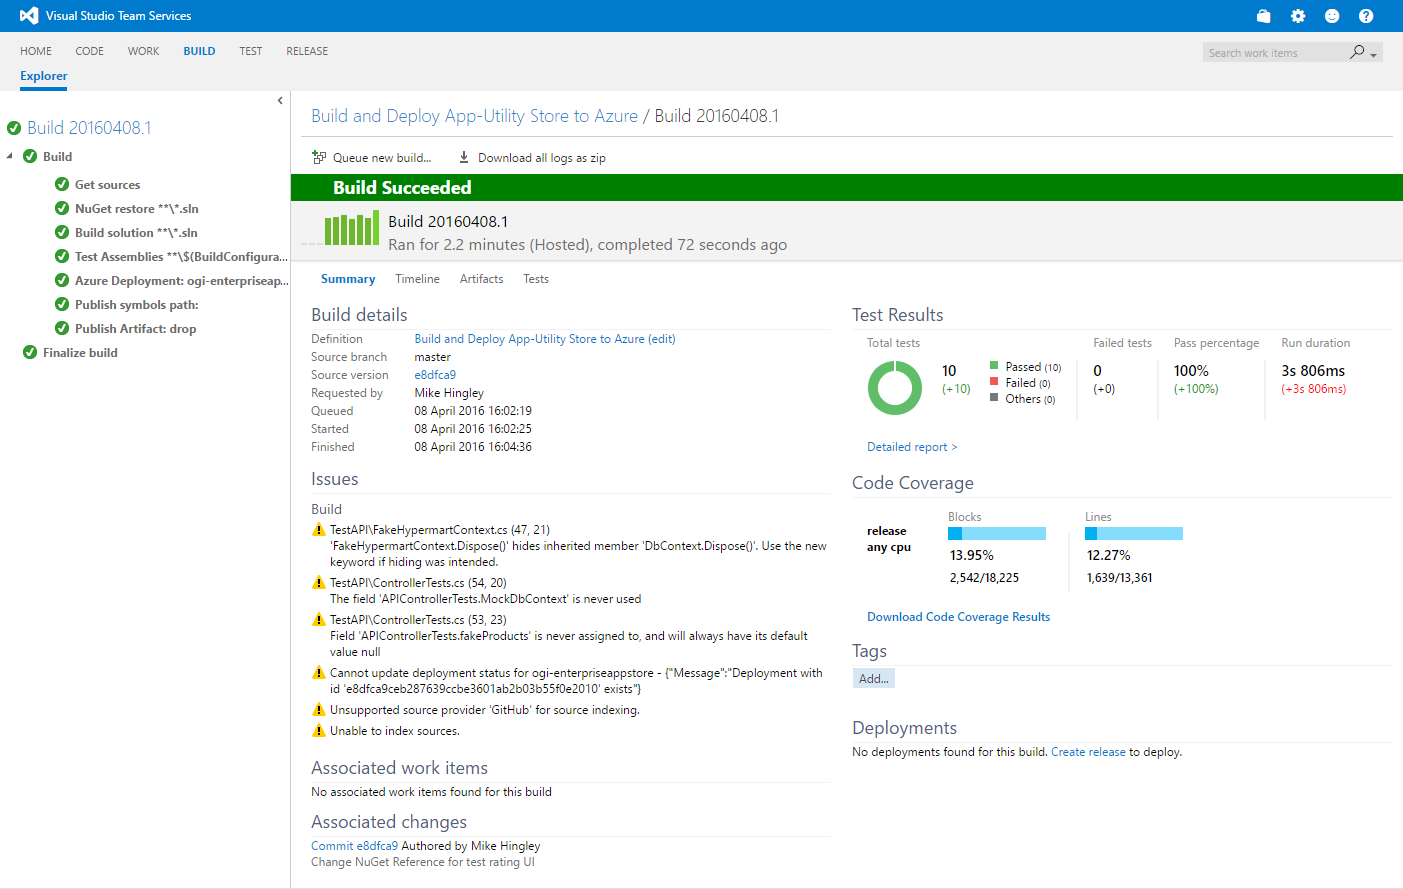
Task: Click green check beside Finalize build
Action: (x=30, y=352)
